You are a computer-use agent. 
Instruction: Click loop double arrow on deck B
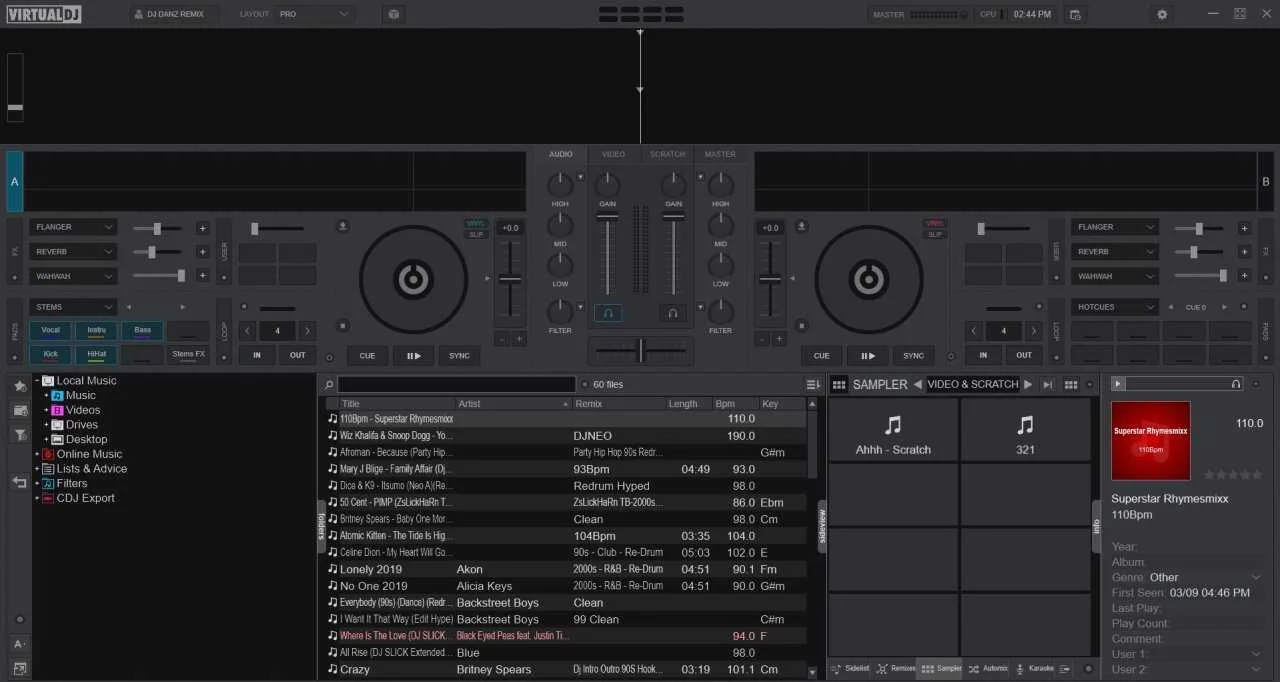(x=1036, y=330)
